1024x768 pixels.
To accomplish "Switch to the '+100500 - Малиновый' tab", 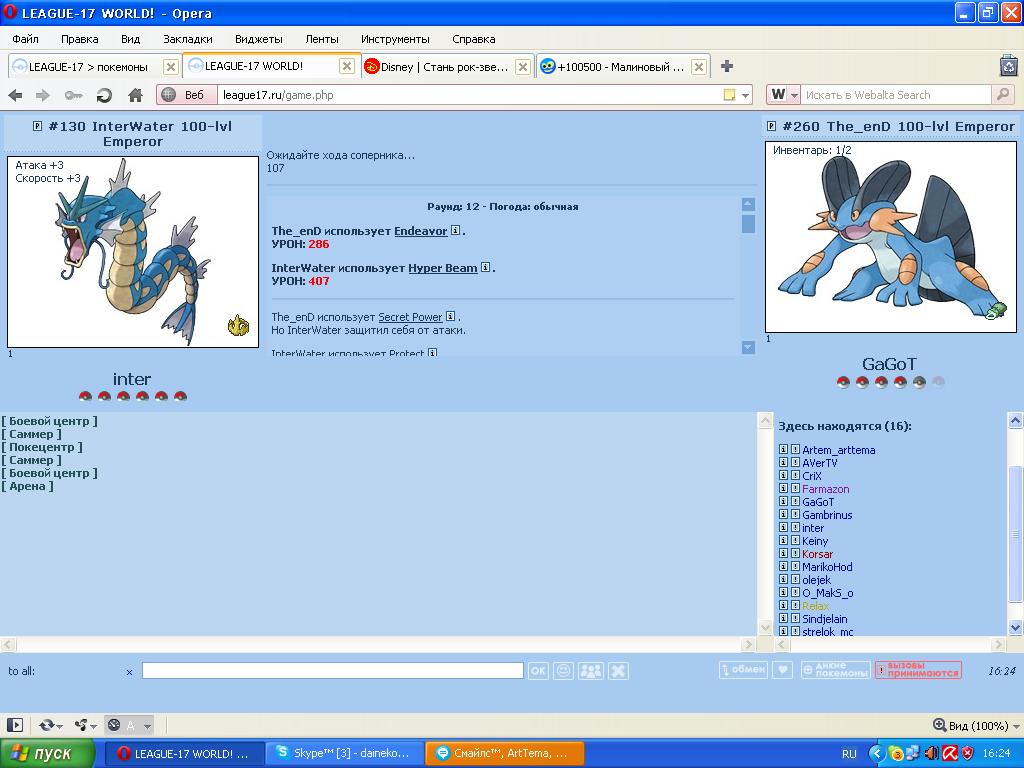I will click(620, 67).
